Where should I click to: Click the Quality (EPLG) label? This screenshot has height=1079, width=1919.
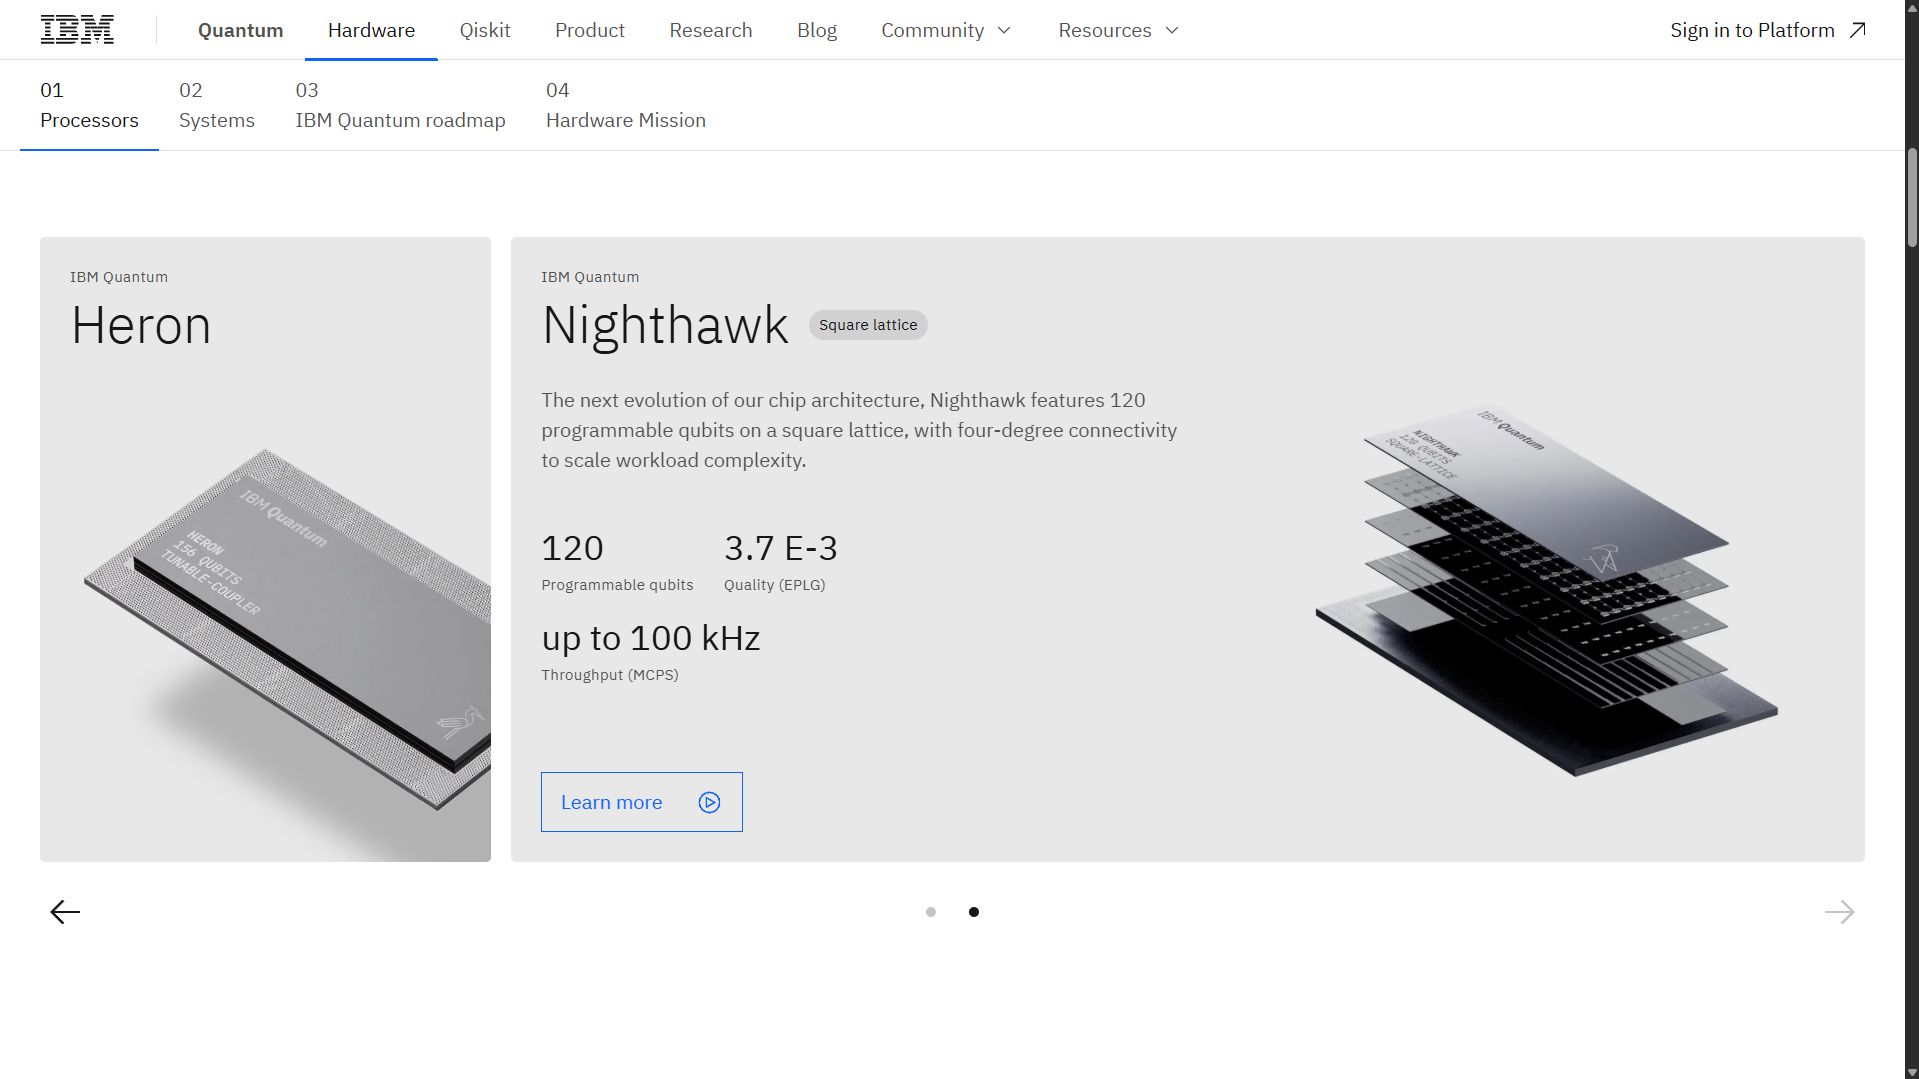coord(775,585)
